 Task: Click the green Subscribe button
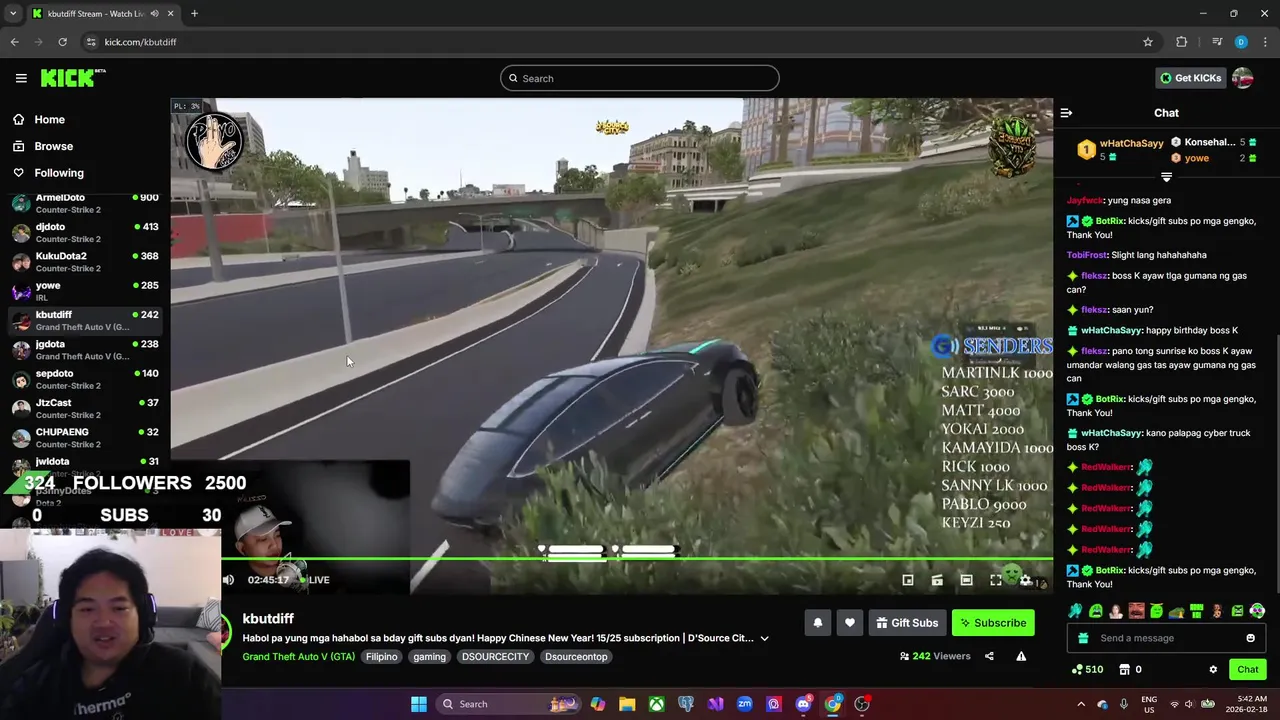[993, 623]
